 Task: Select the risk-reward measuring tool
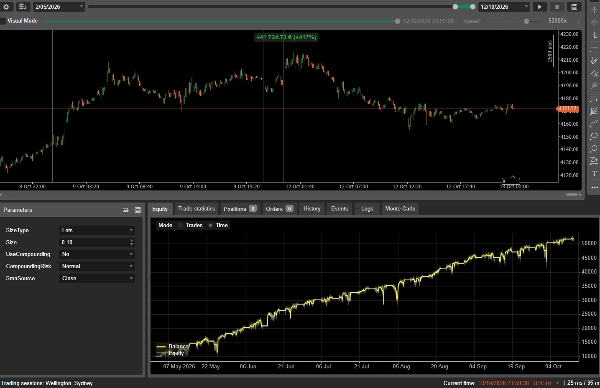594,161
